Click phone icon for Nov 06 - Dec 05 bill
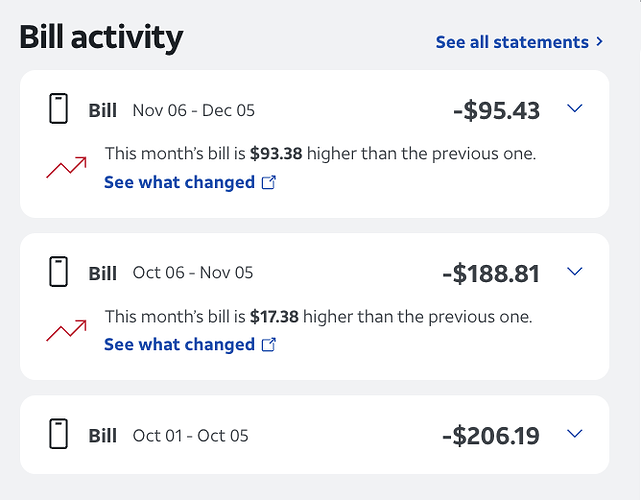The height and width of the screenshot is (500, 641). click(x=59, y=109)
